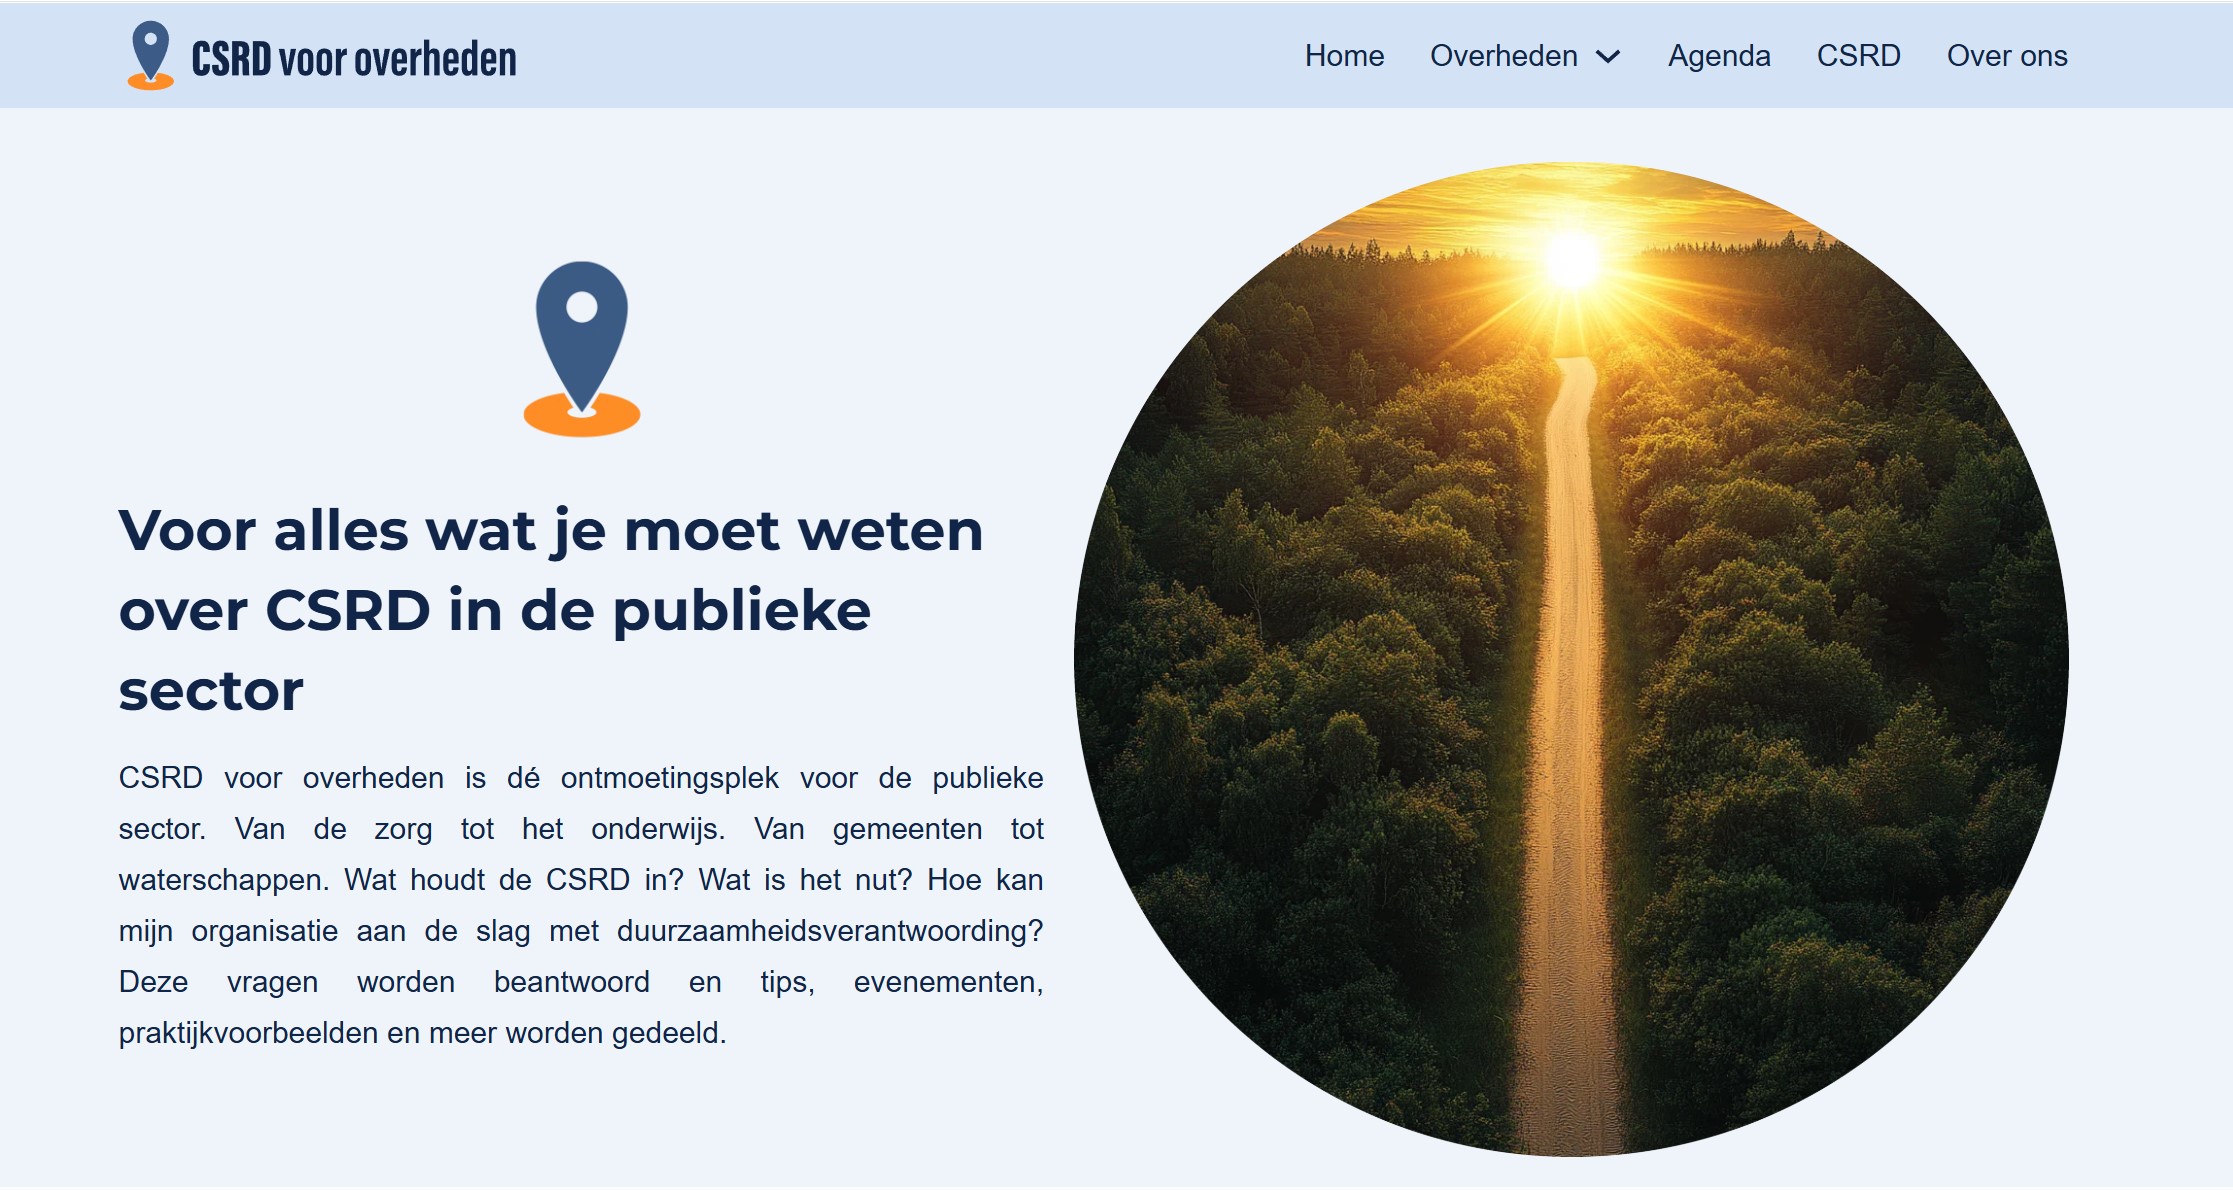Expand the chevron next to Overheden
This screenshot has width=2233, height=1191.
1608,57
